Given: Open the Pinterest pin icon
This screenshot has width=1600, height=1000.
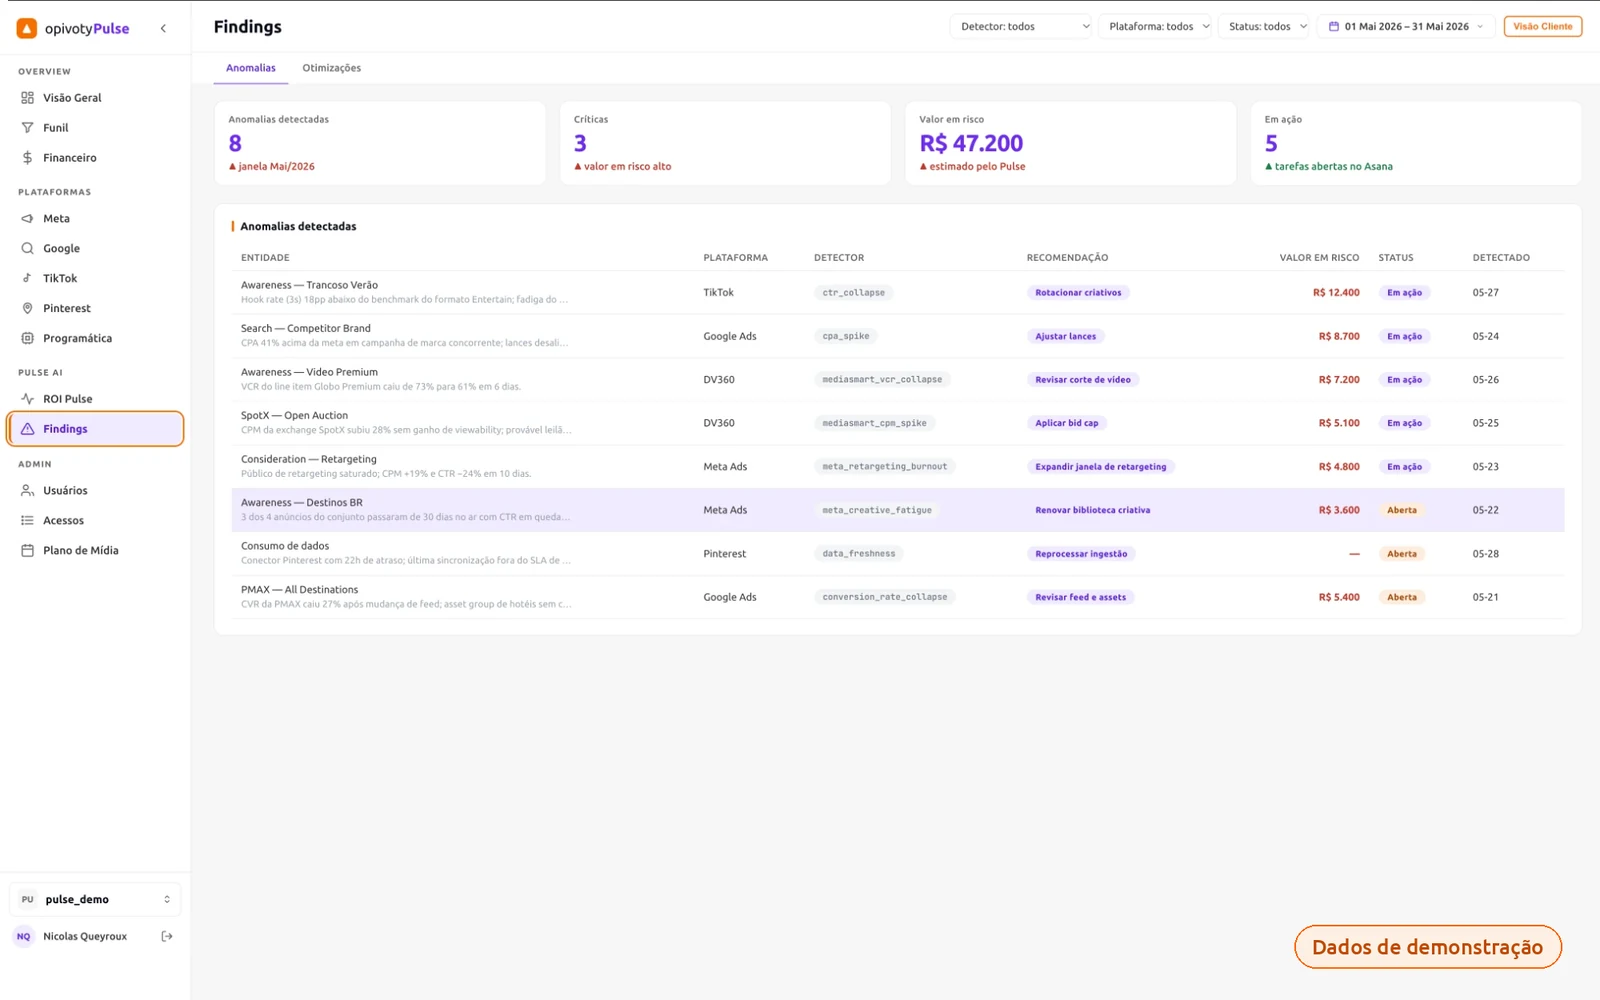Looking at the screenshot, I should click(x=27, y=308).
